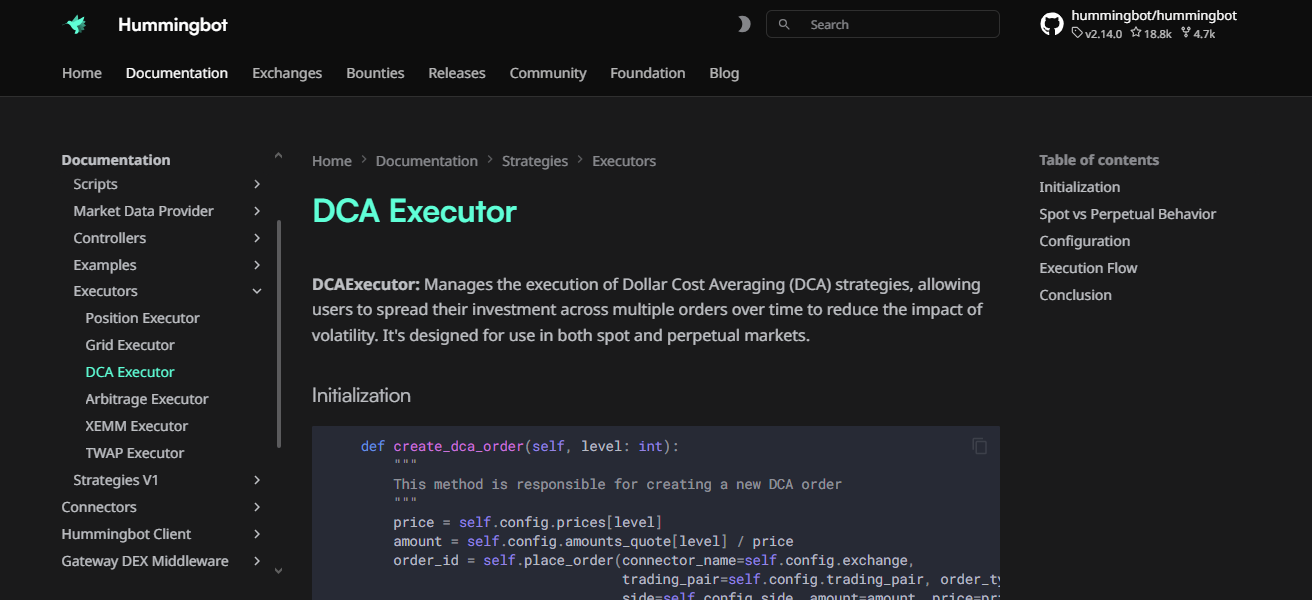Open the Home tab
The height and width of the screenshot is (600, 1312).
coord(82,73)
